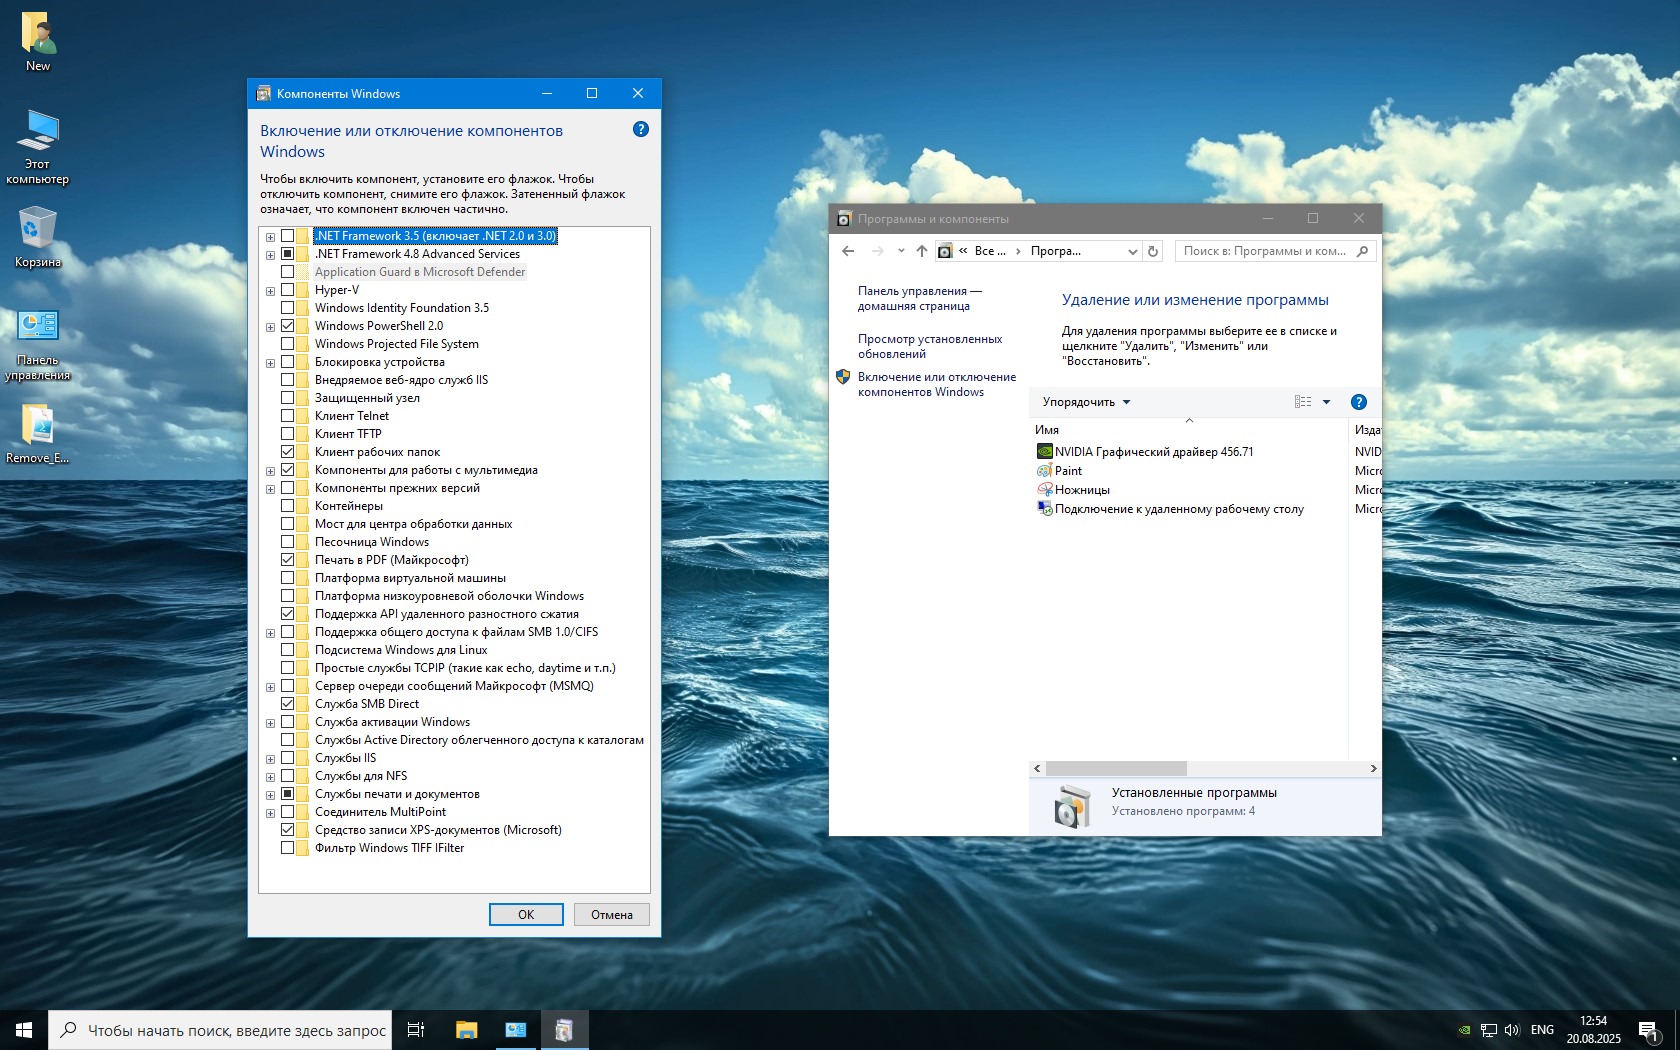
Task: Click the help icon in Programs toolbar
Action: (x=1358, y=402)
